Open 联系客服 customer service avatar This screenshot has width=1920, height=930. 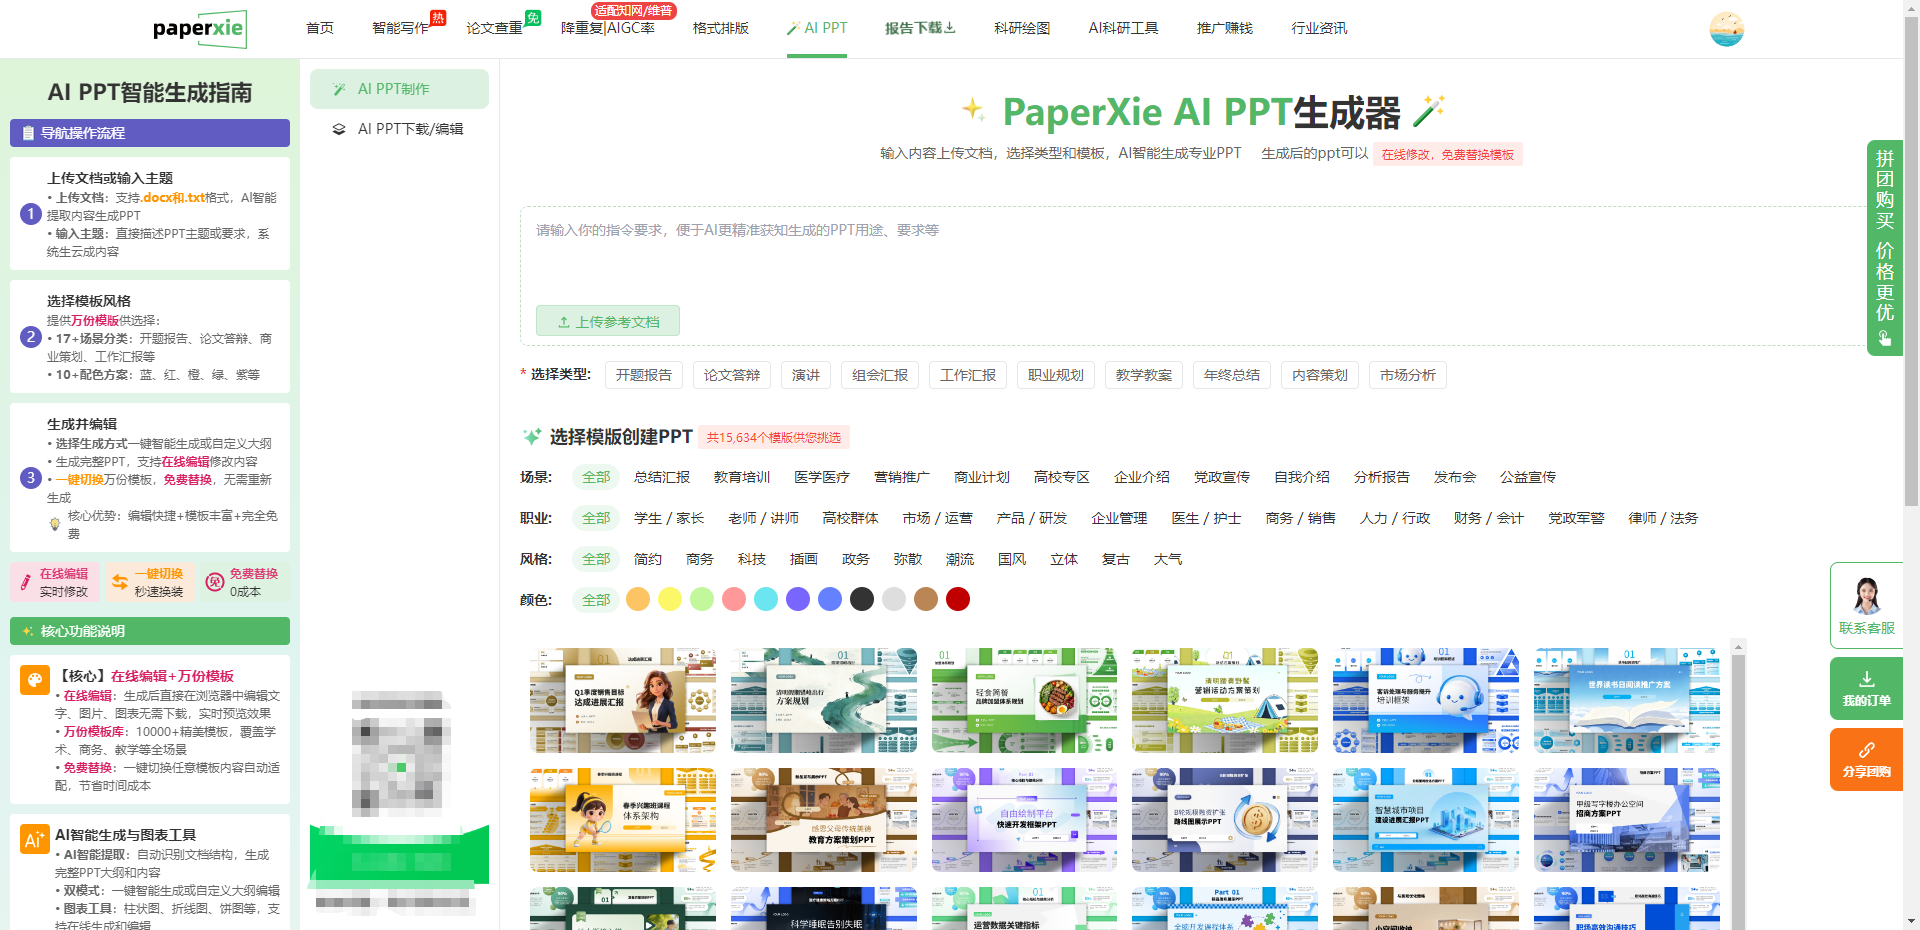(1866, 596)
